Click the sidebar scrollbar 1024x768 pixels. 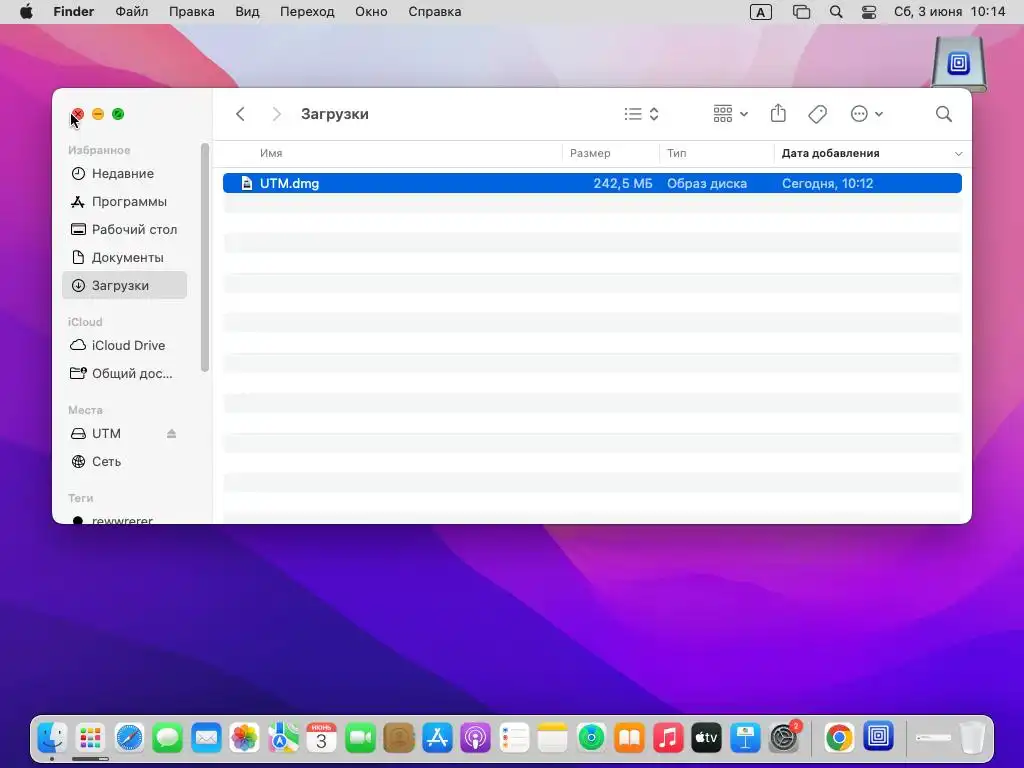pos(205,258)
